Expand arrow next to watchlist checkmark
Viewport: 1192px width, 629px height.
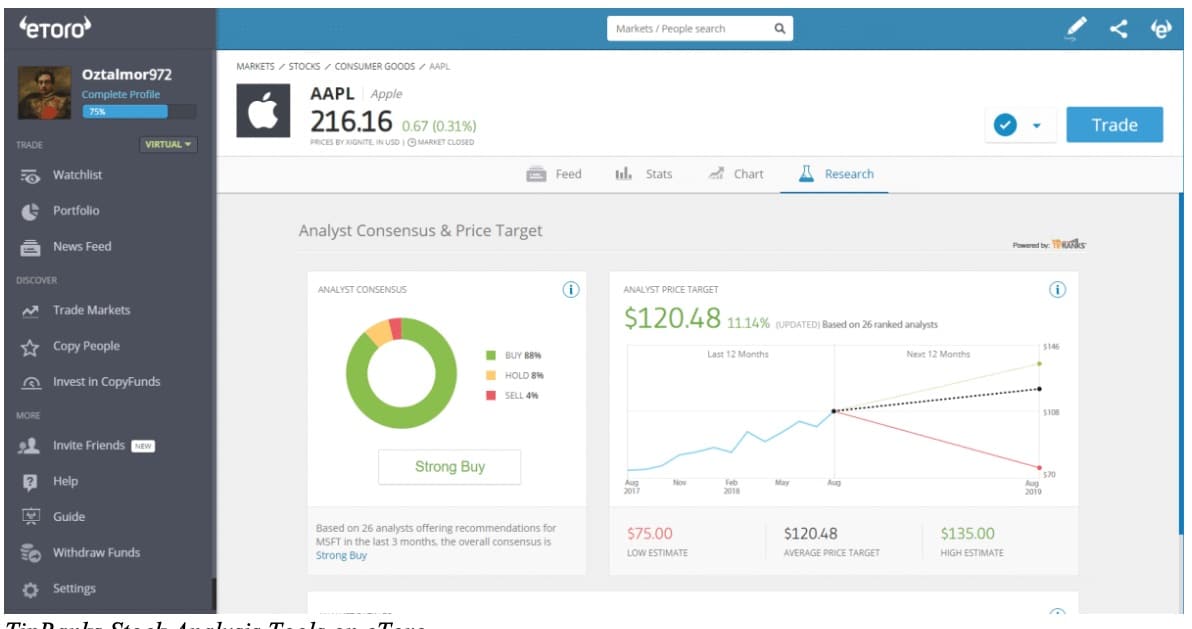point(1036,126)
